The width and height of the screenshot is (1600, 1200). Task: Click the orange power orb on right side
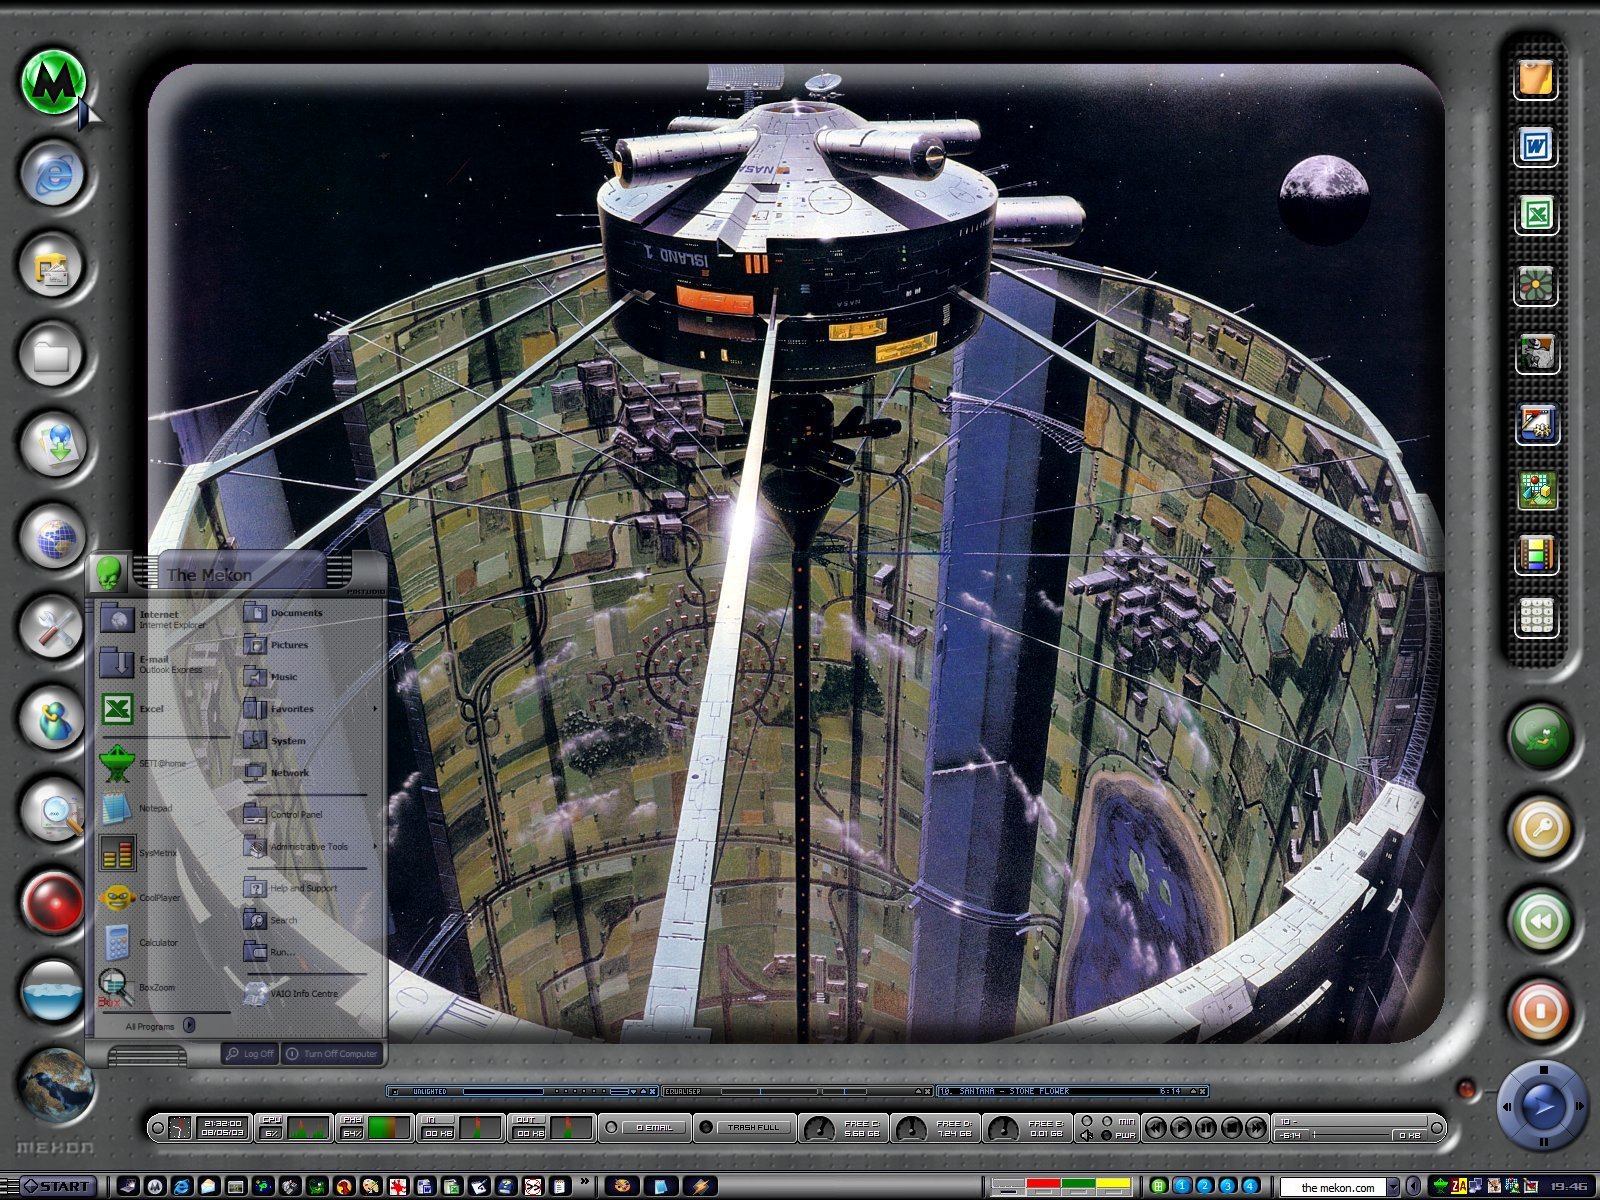click(x=1540, y=1011)
